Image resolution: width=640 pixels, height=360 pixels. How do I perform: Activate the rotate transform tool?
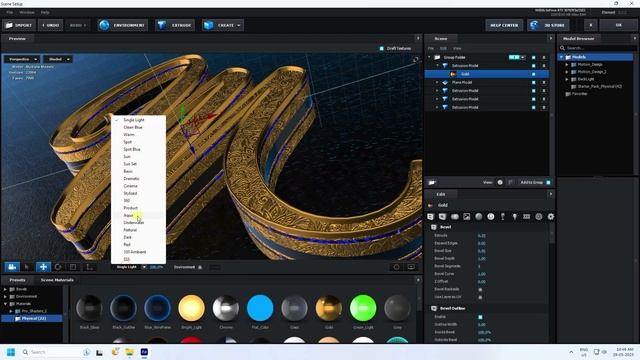pyautogui.click(x=58, y=267)
